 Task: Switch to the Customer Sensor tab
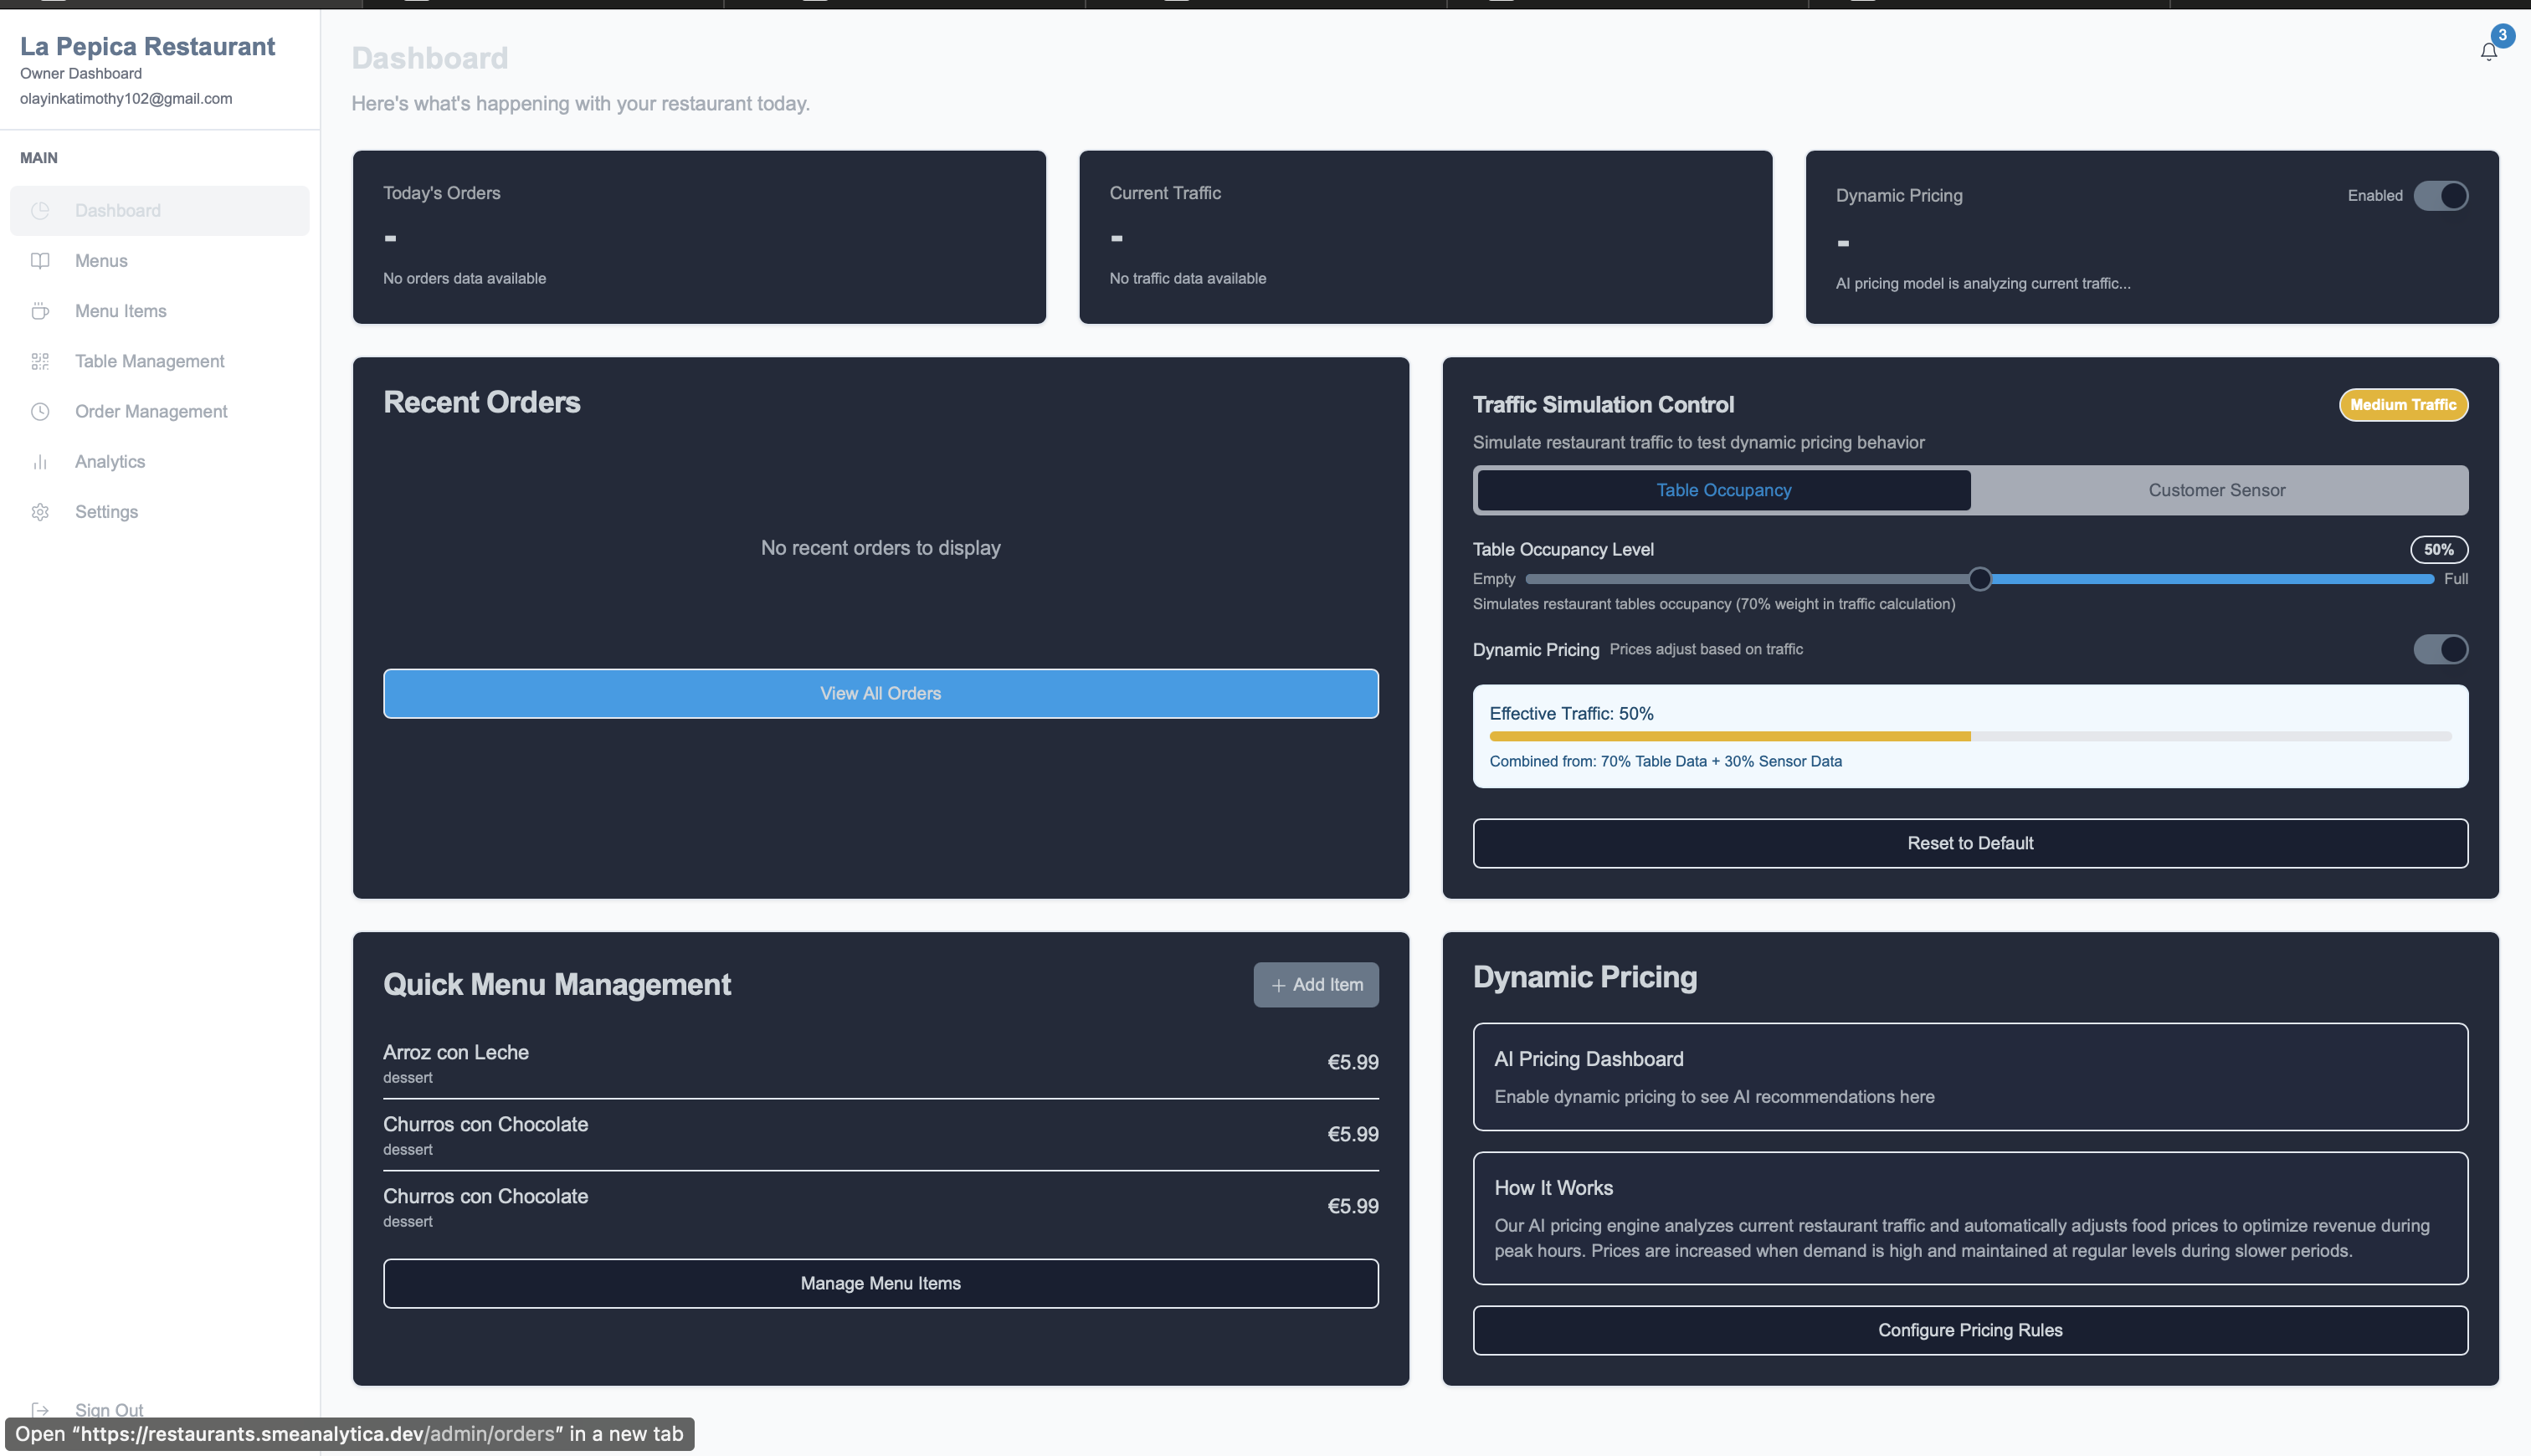click(2216, 490)
